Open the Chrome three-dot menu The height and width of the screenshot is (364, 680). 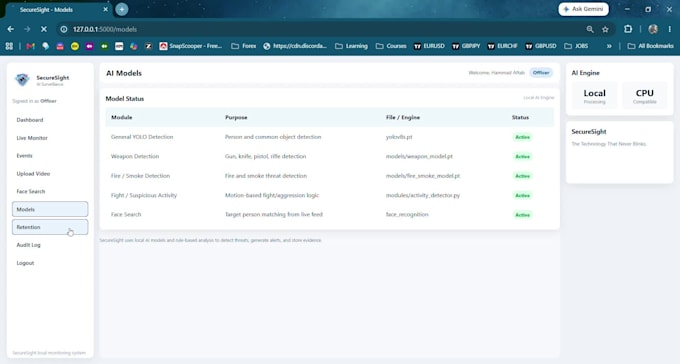point(670,29)
